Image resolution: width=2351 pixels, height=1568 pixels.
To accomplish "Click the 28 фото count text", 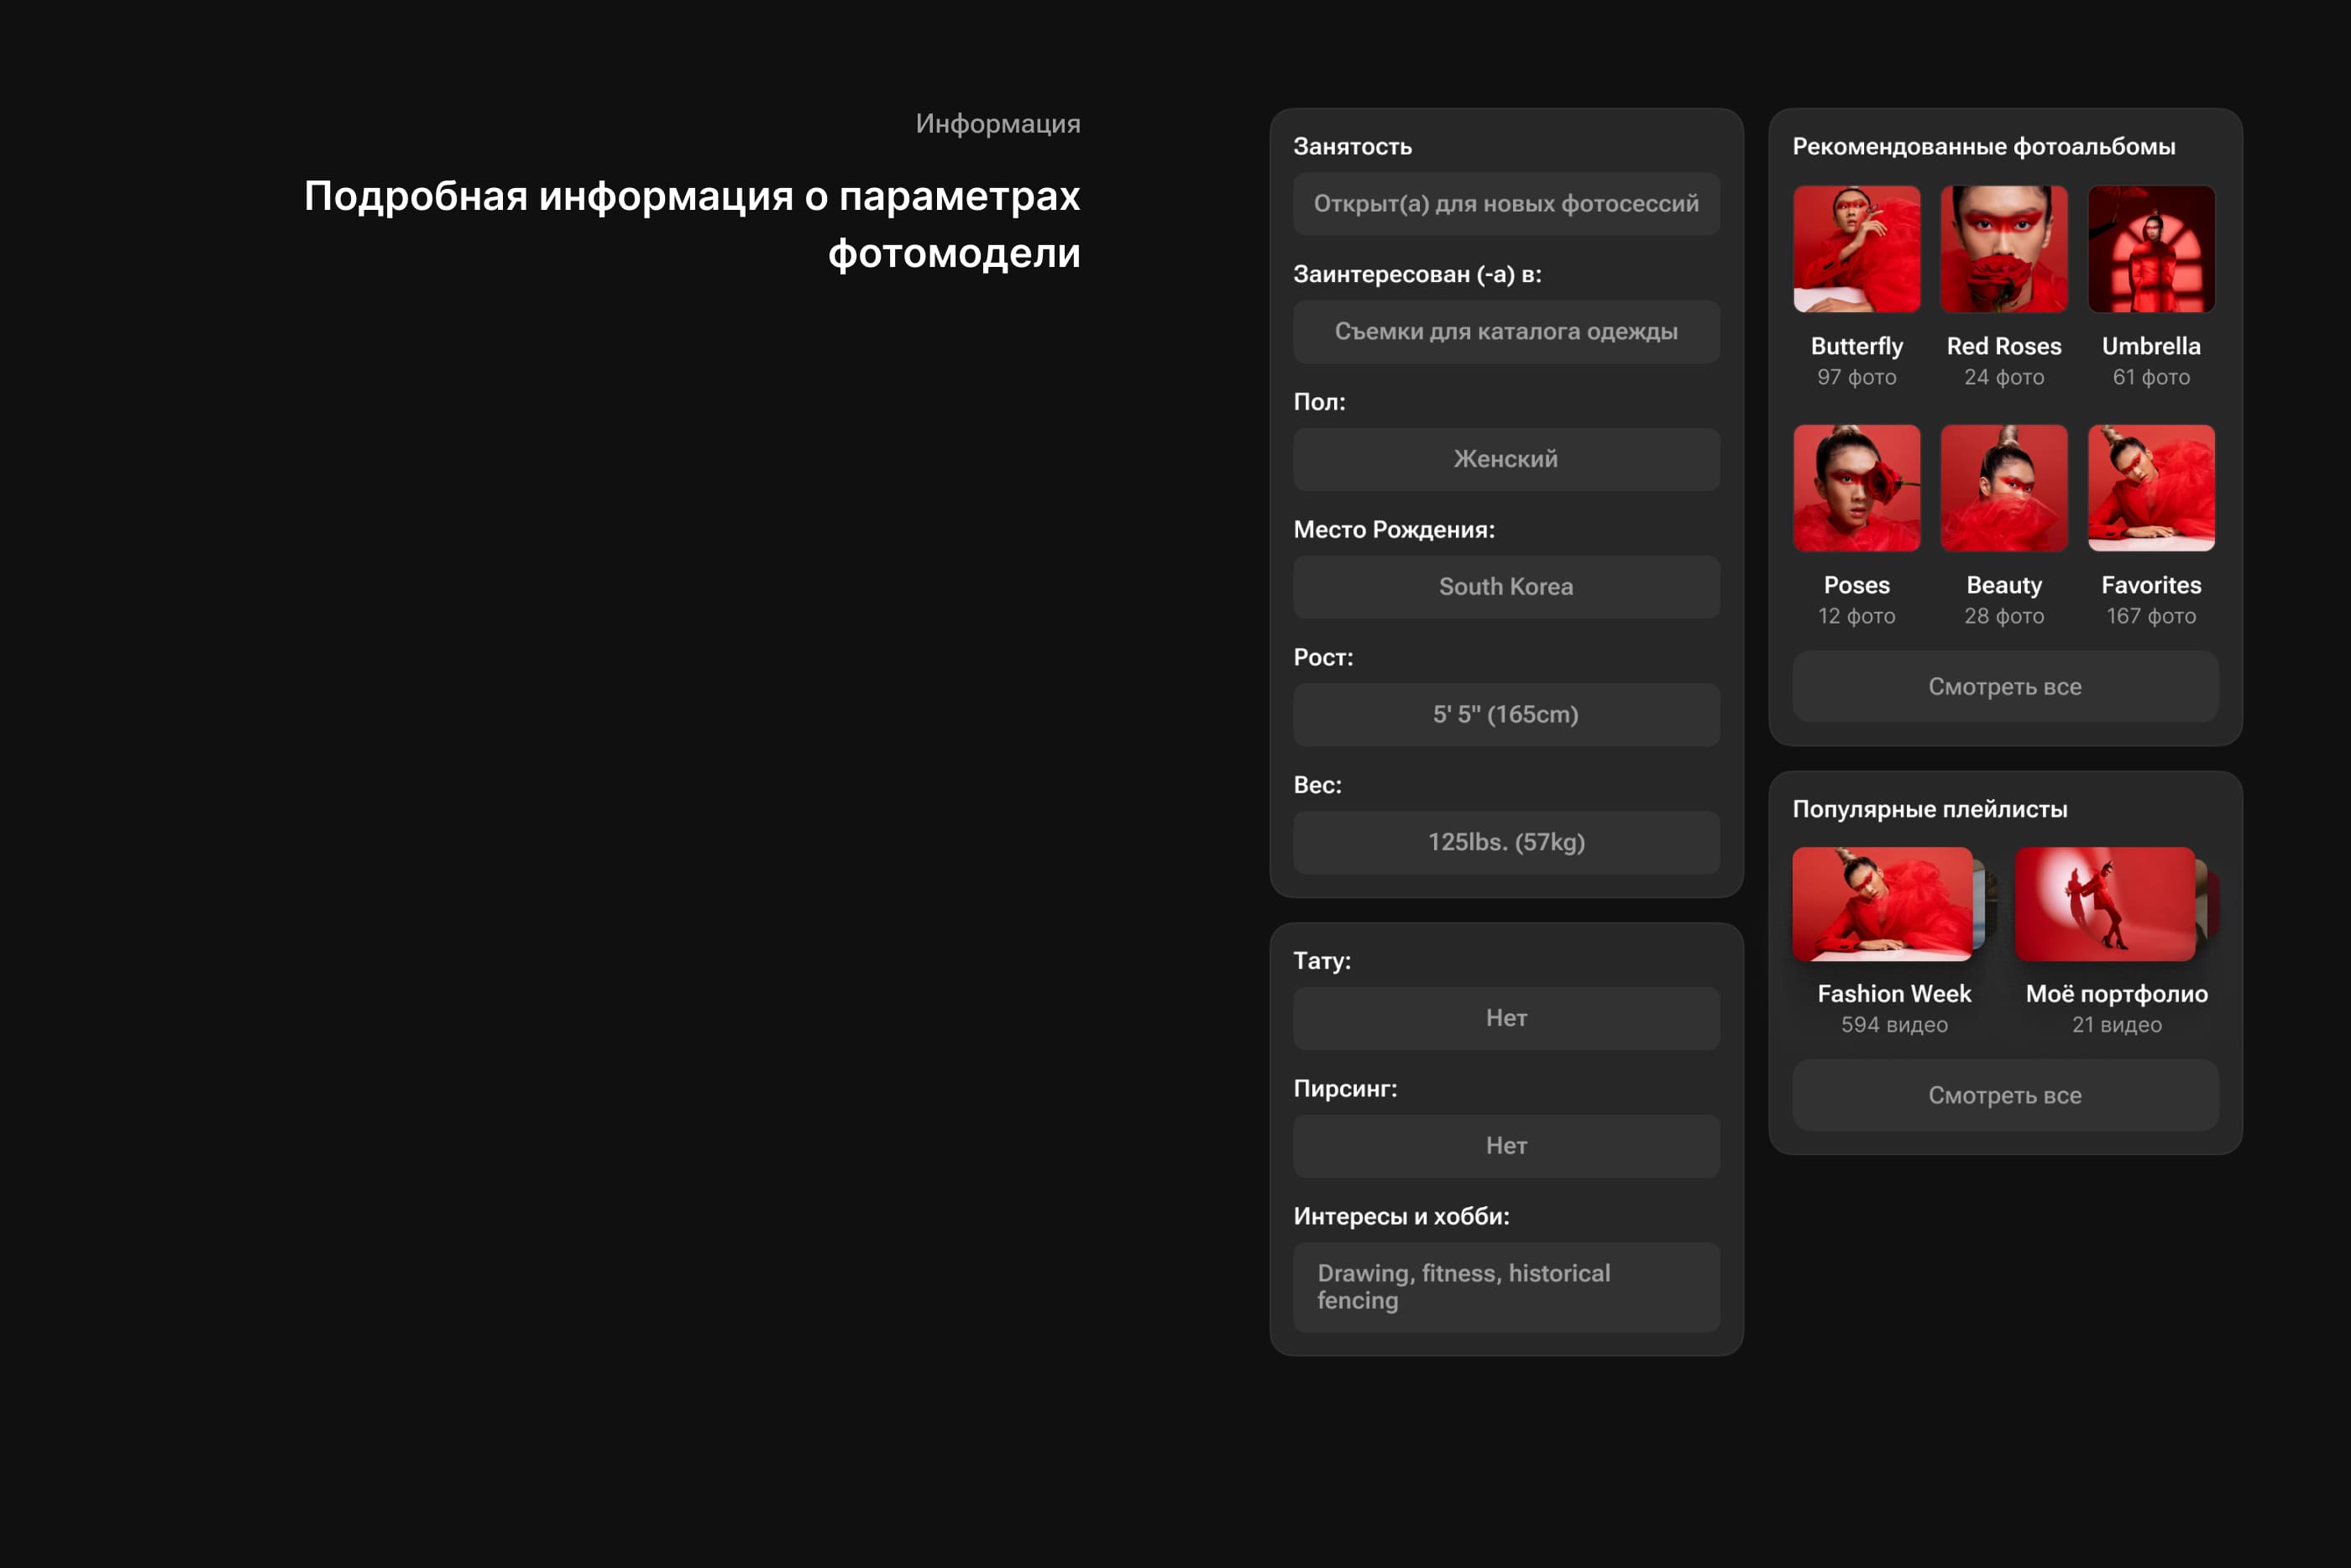I will point(2003,616).
